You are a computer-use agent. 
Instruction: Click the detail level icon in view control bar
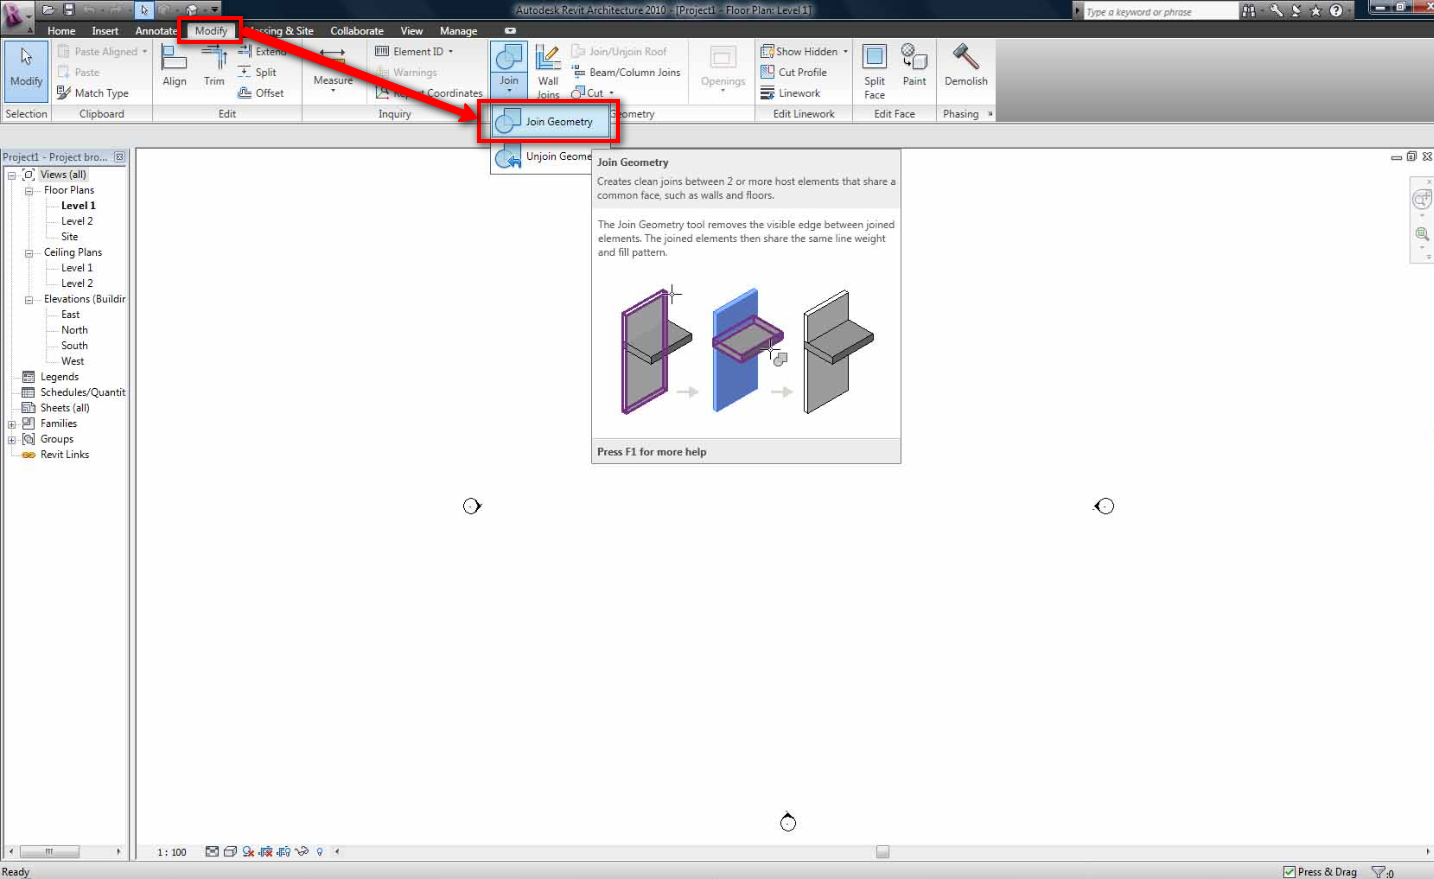pyautogui.click(x=212, y=852)
